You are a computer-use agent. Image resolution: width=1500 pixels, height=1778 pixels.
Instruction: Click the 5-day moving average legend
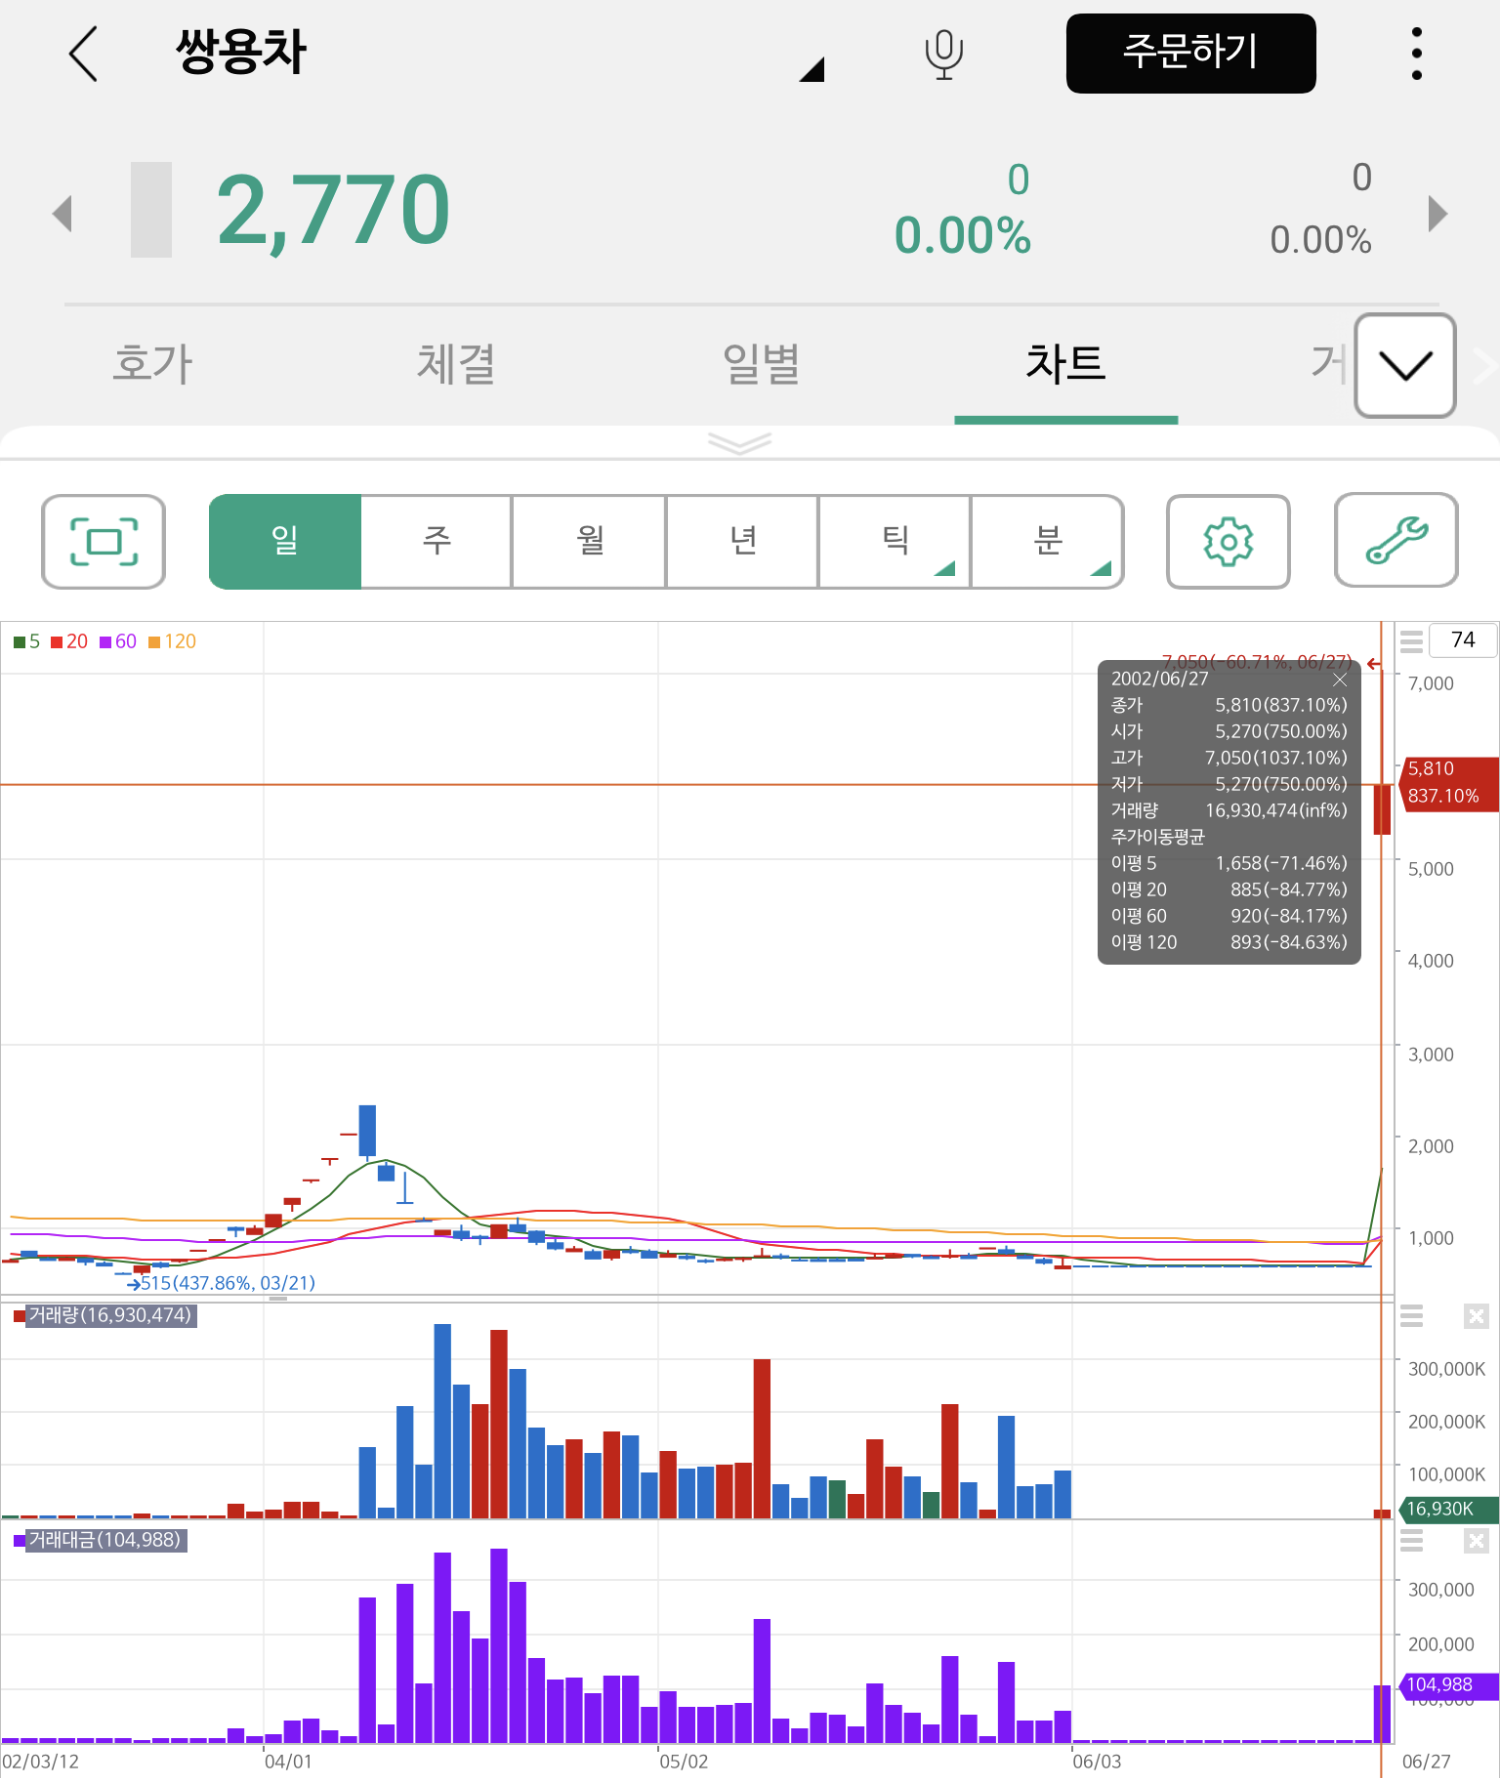pyautogui.click(x=27, y=641)
